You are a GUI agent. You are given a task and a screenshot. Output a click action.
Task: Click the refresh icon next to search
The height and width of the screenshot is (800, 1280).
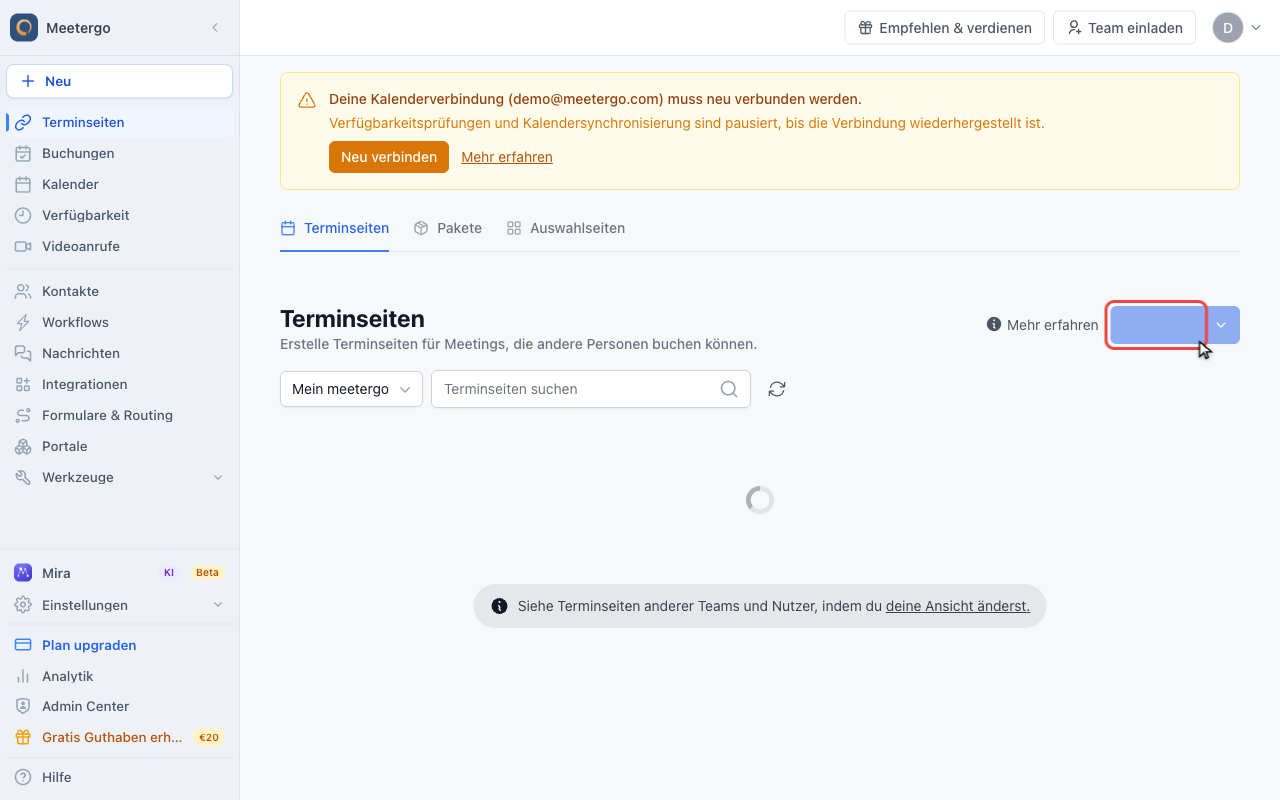pos(777,389)
